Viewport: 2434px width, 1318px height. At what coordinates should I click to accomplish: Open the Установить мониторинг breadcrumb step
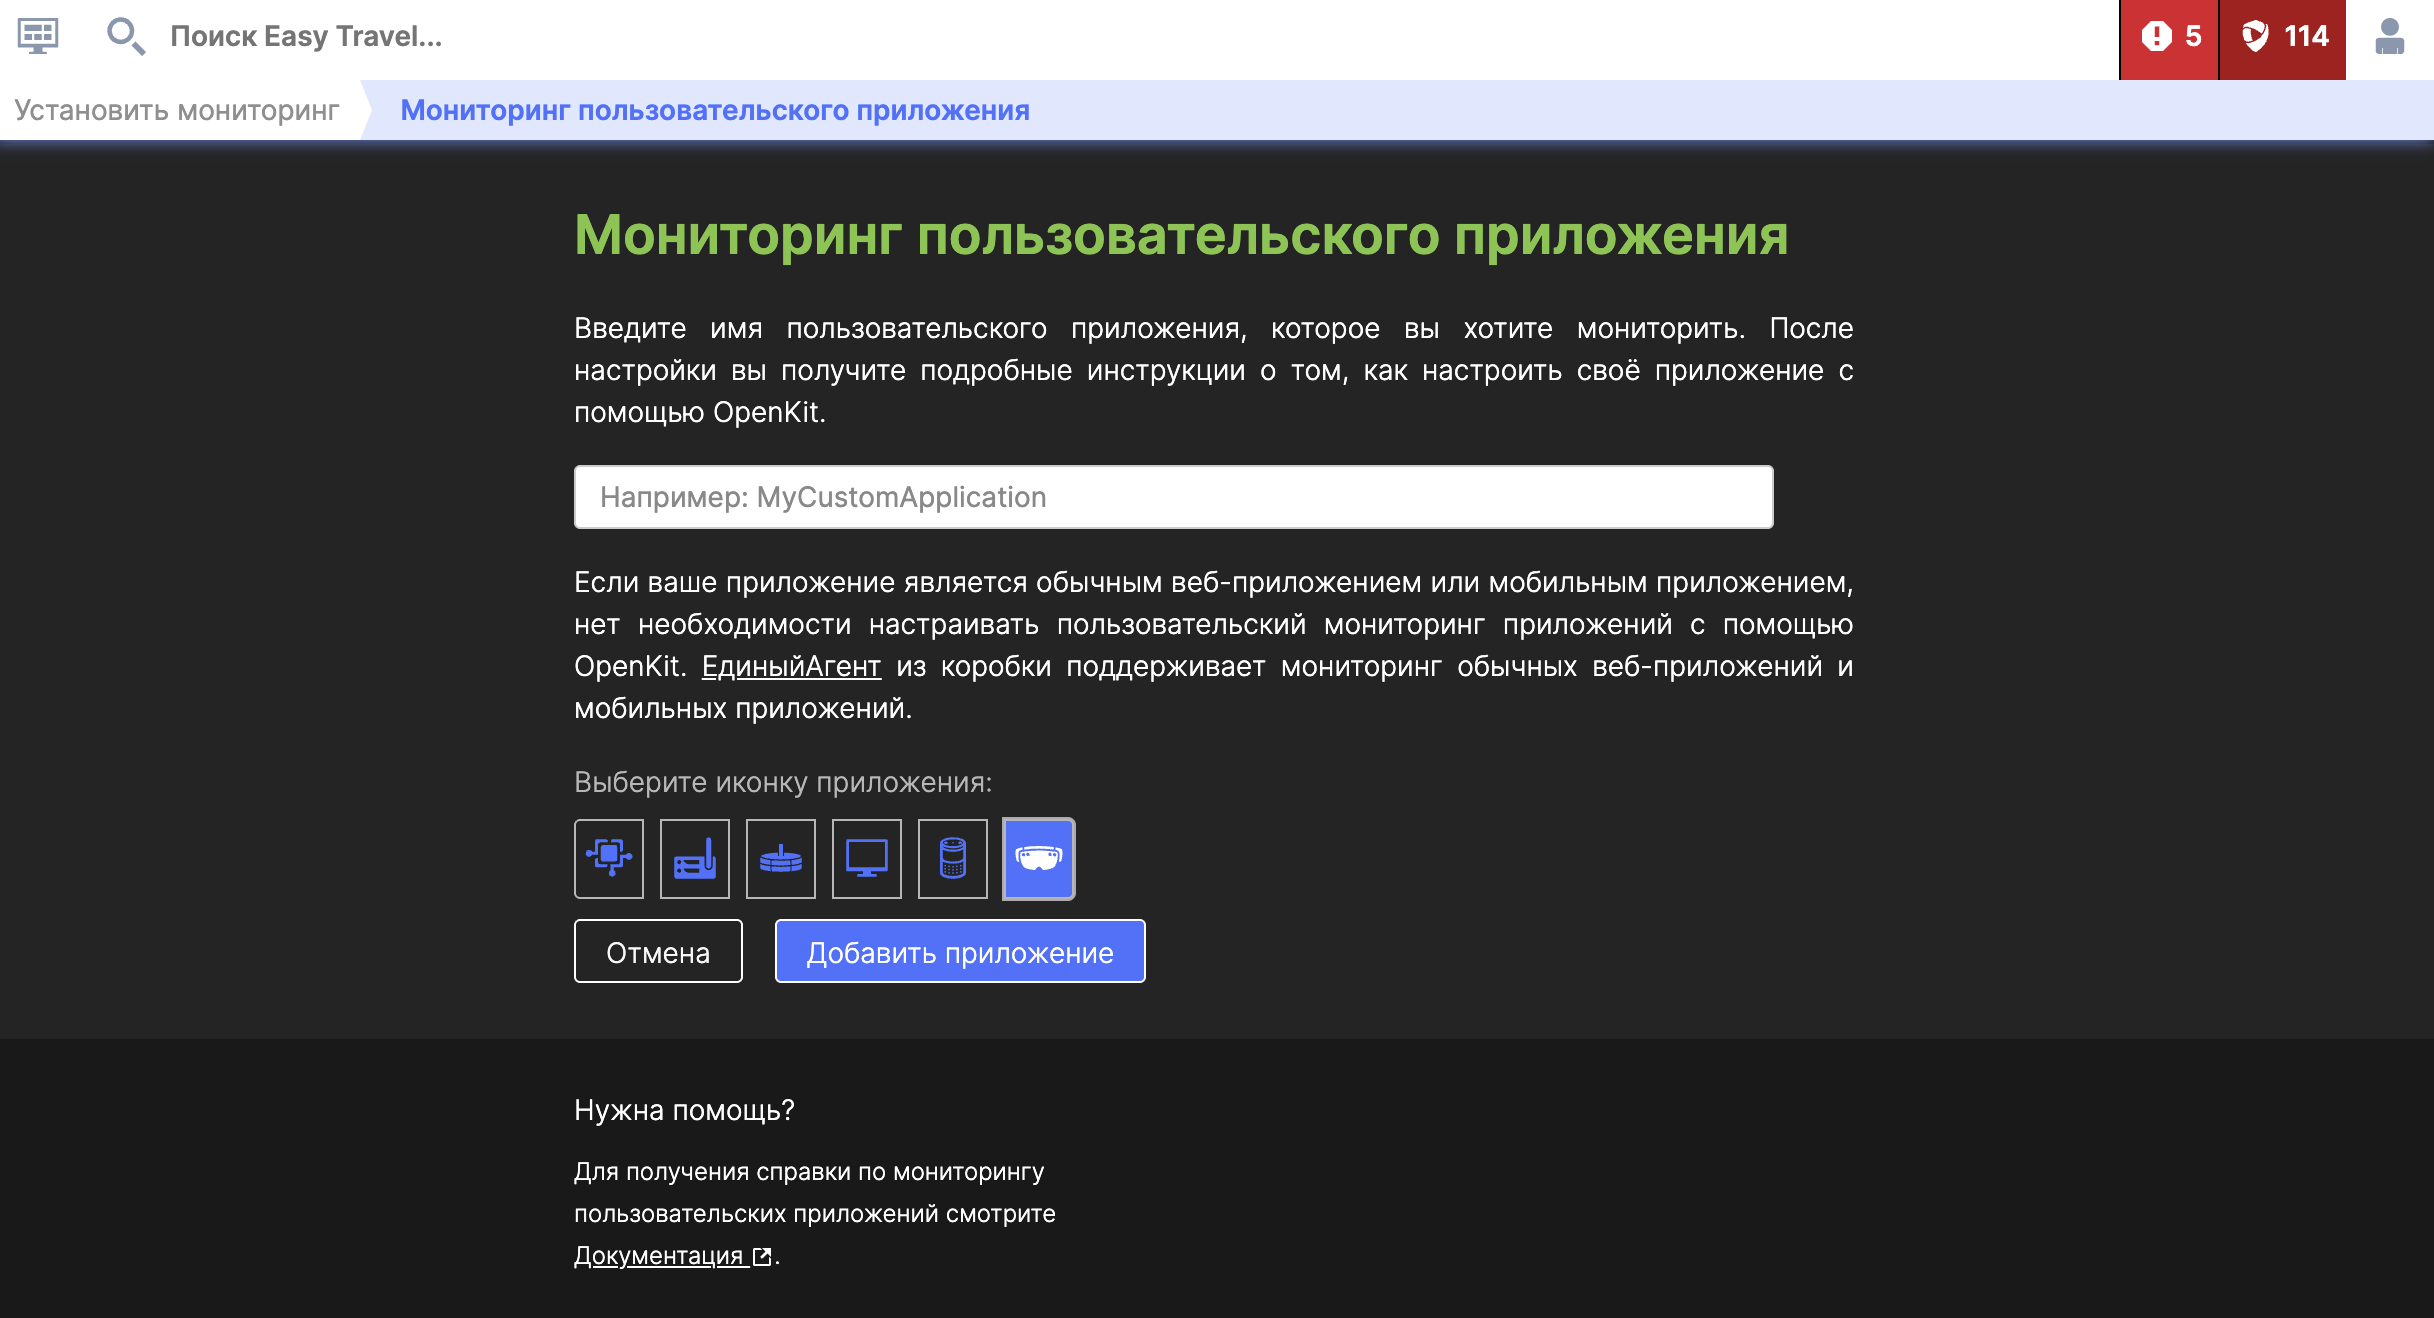tap(175, 110)
